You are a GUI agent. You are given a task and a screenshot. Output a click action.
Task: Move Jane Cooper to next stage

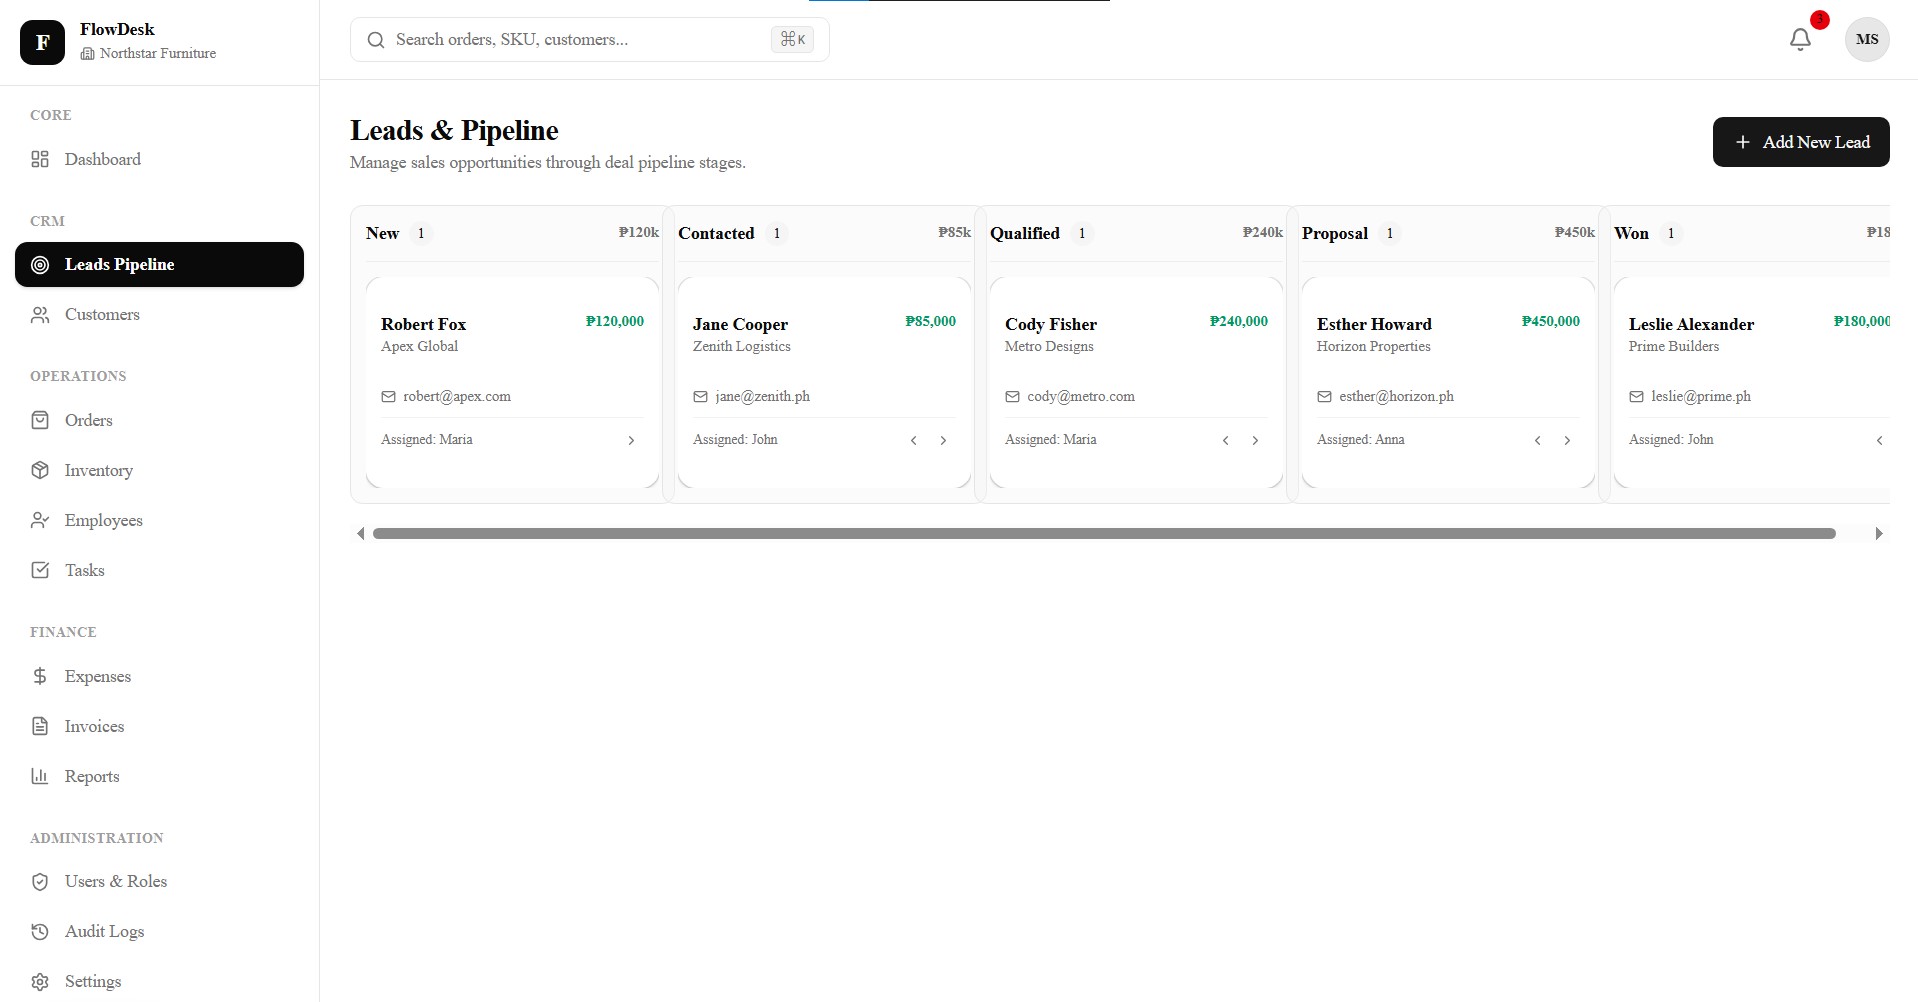[x=943, y=440]
